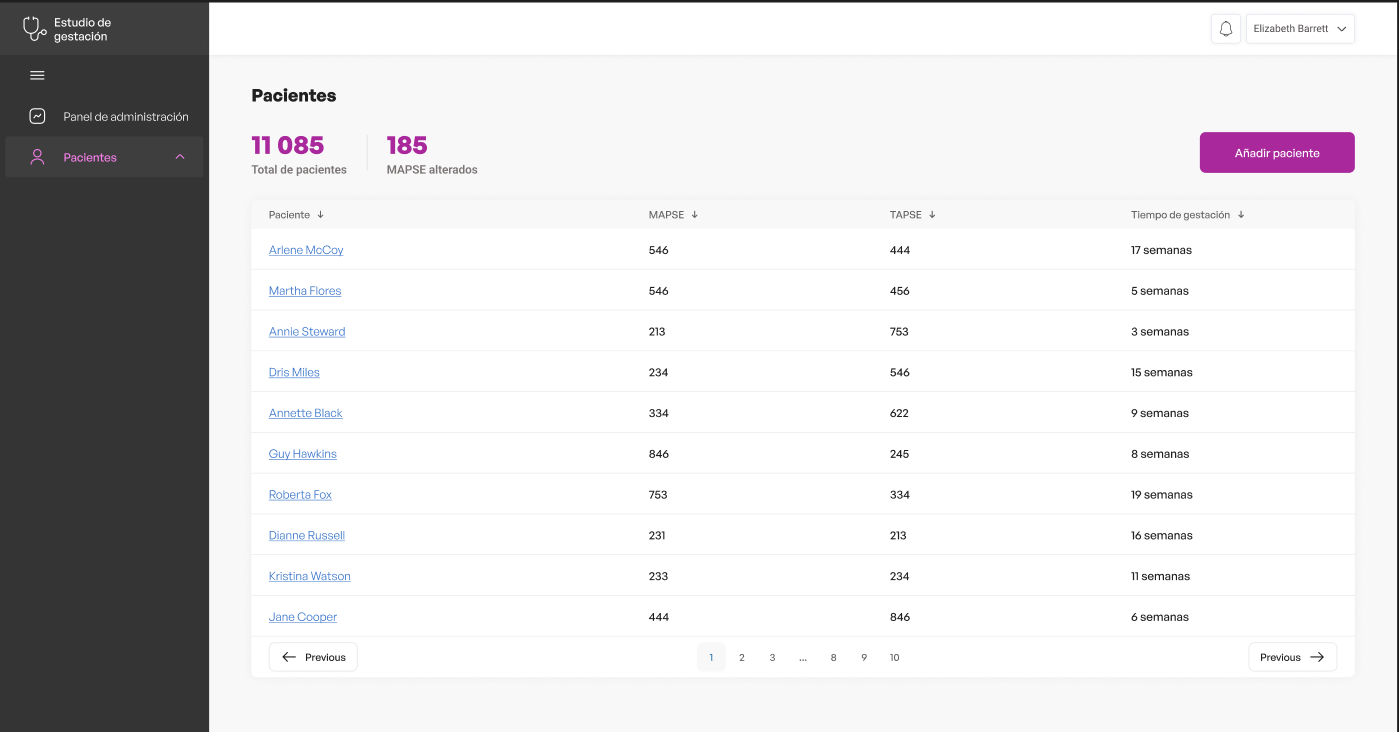Image resolution: width=1399 pixels, height=732 pixels.
Task: Click the Pacientes person icon
Action: point(37,157)
